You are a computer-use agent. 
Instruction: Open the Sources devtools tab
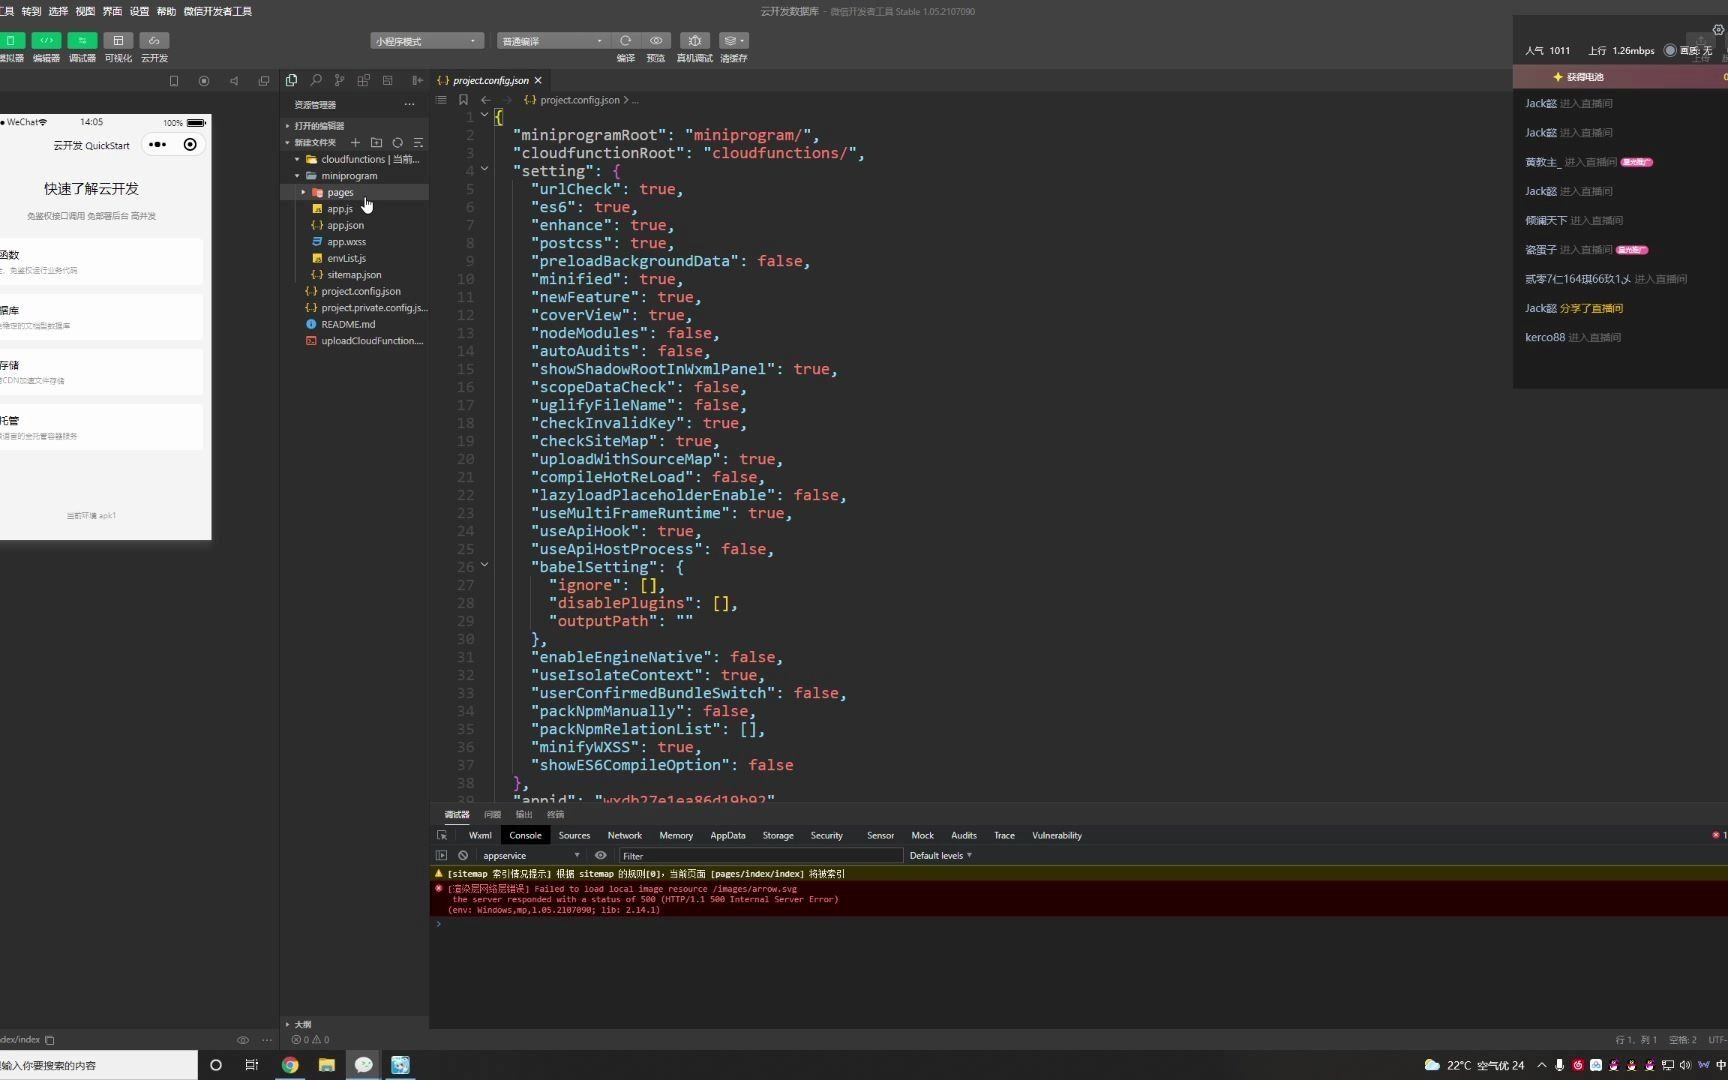point(574,836)
